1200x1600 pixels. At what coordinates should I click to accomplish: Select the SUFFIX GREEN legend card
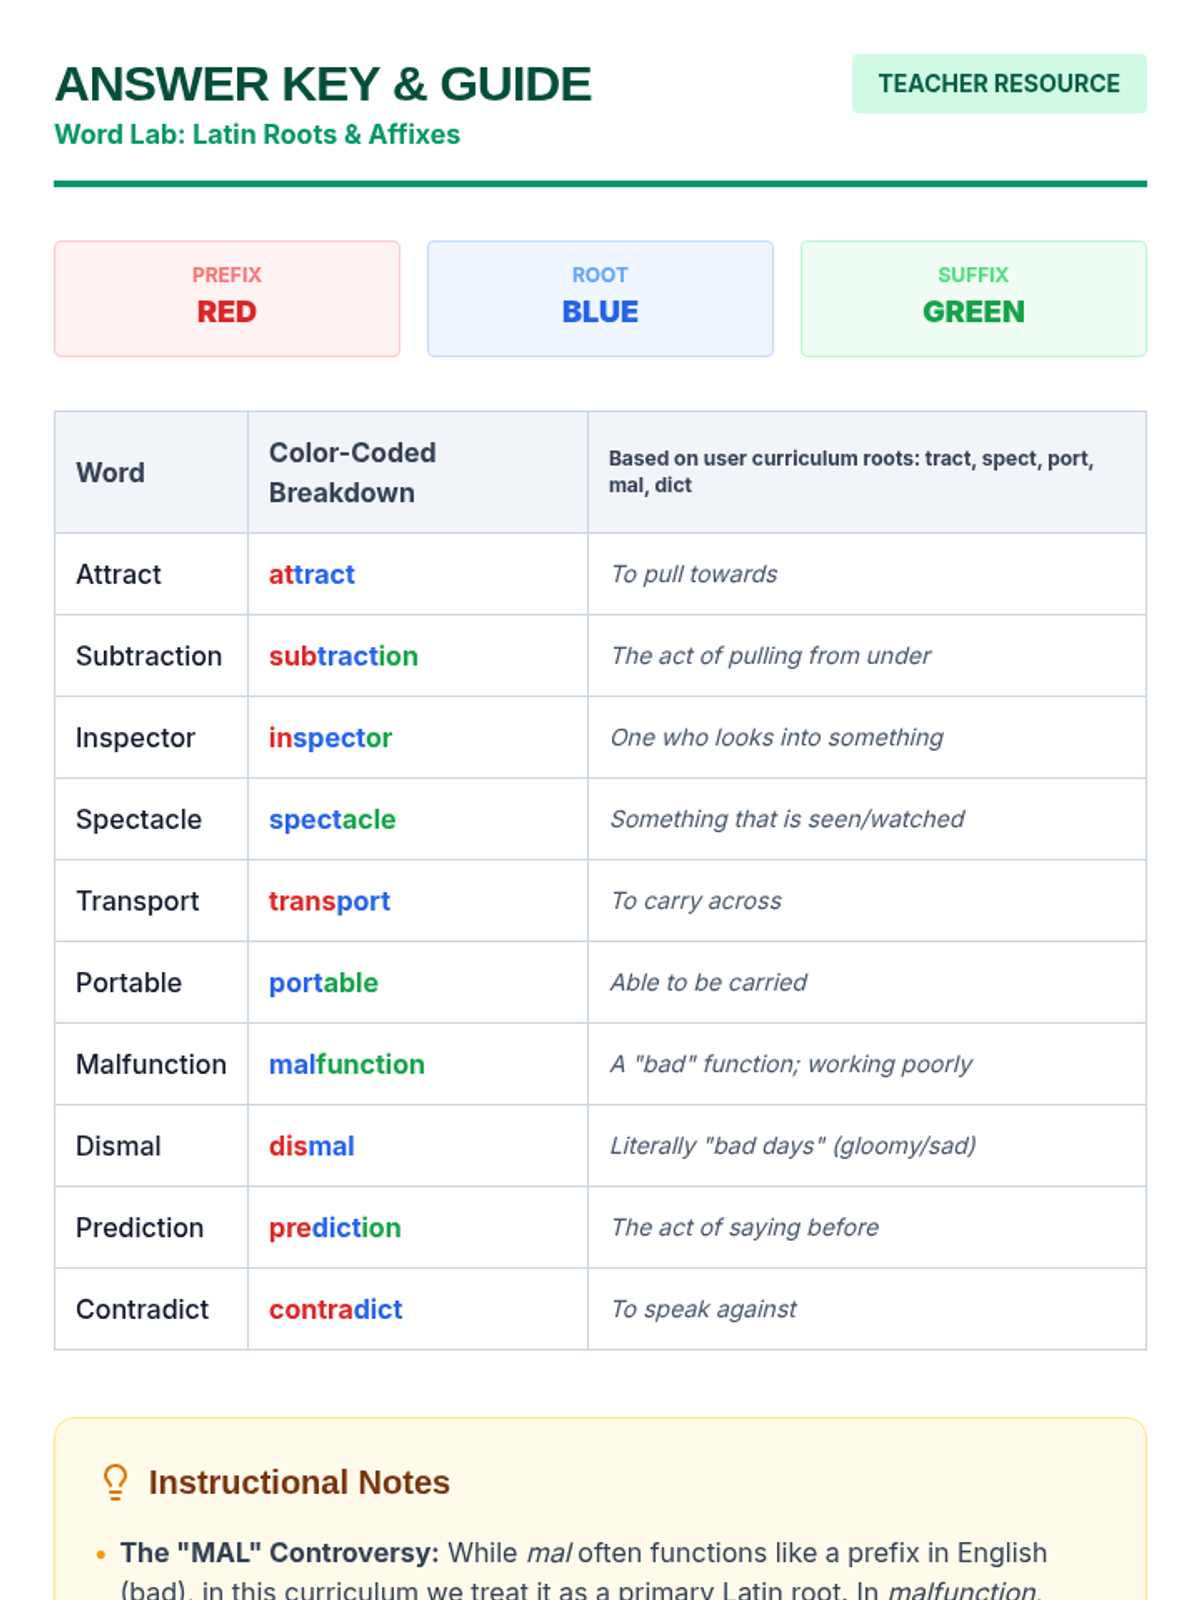pyautogui.click(x=973, y=298)
